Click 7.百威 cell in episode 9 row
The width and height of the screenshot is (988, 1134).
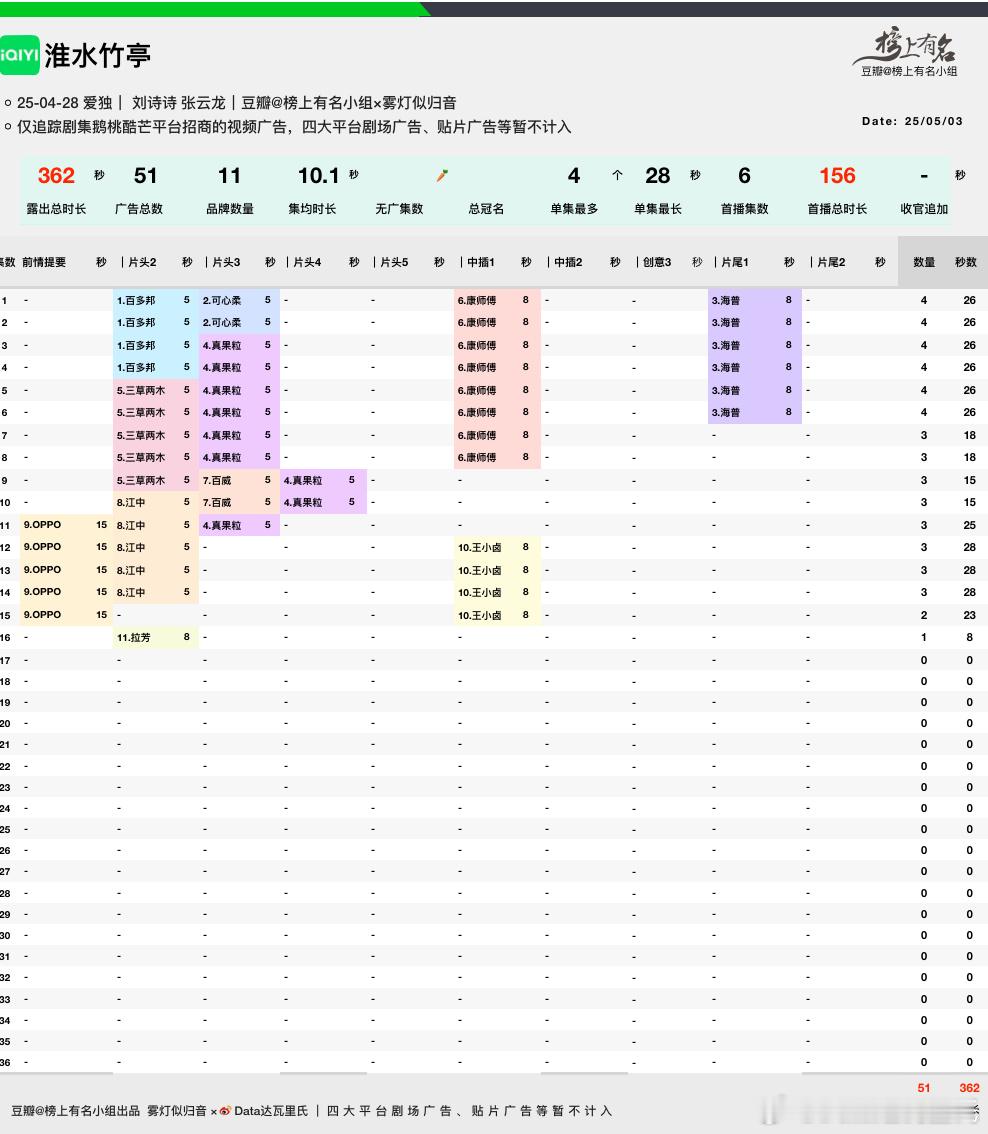point(217,480)
